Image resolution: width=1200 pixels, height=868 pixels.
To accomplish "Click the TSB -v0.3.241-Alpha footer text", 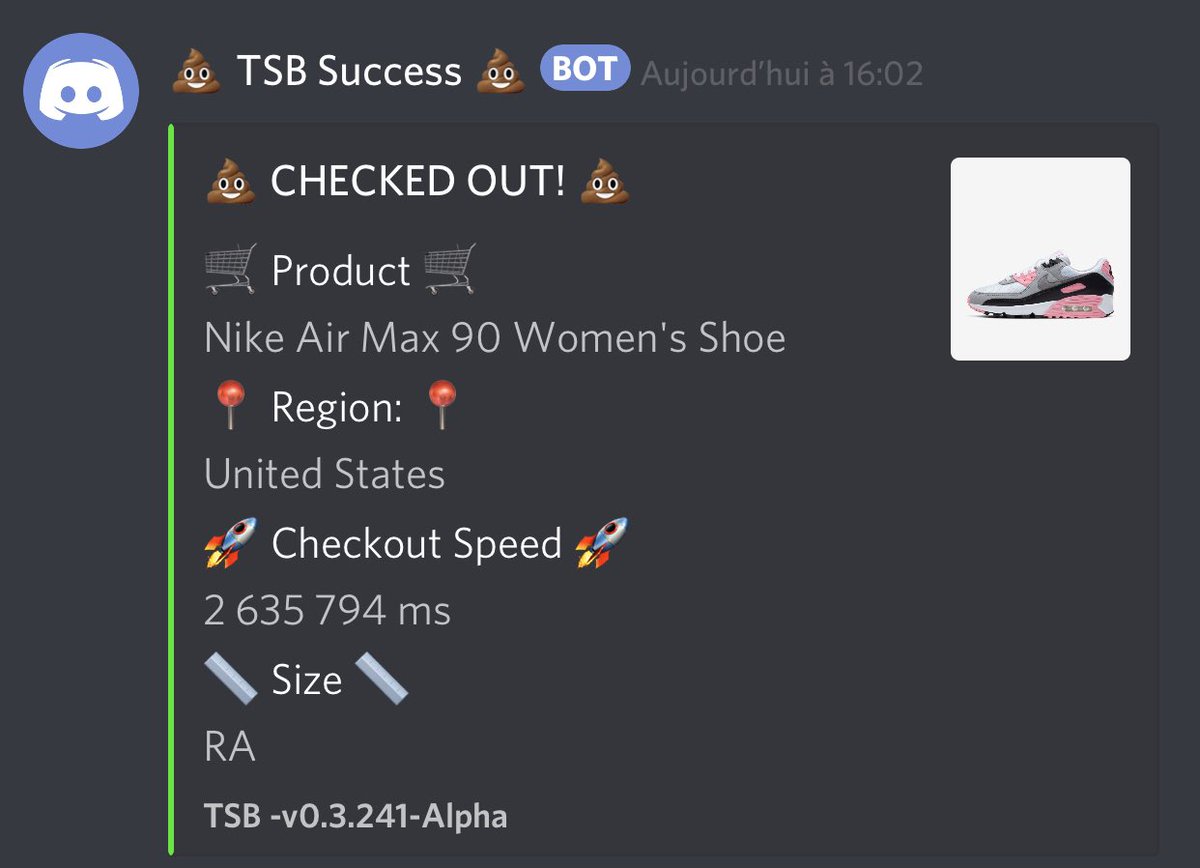I will click(356, 817).
